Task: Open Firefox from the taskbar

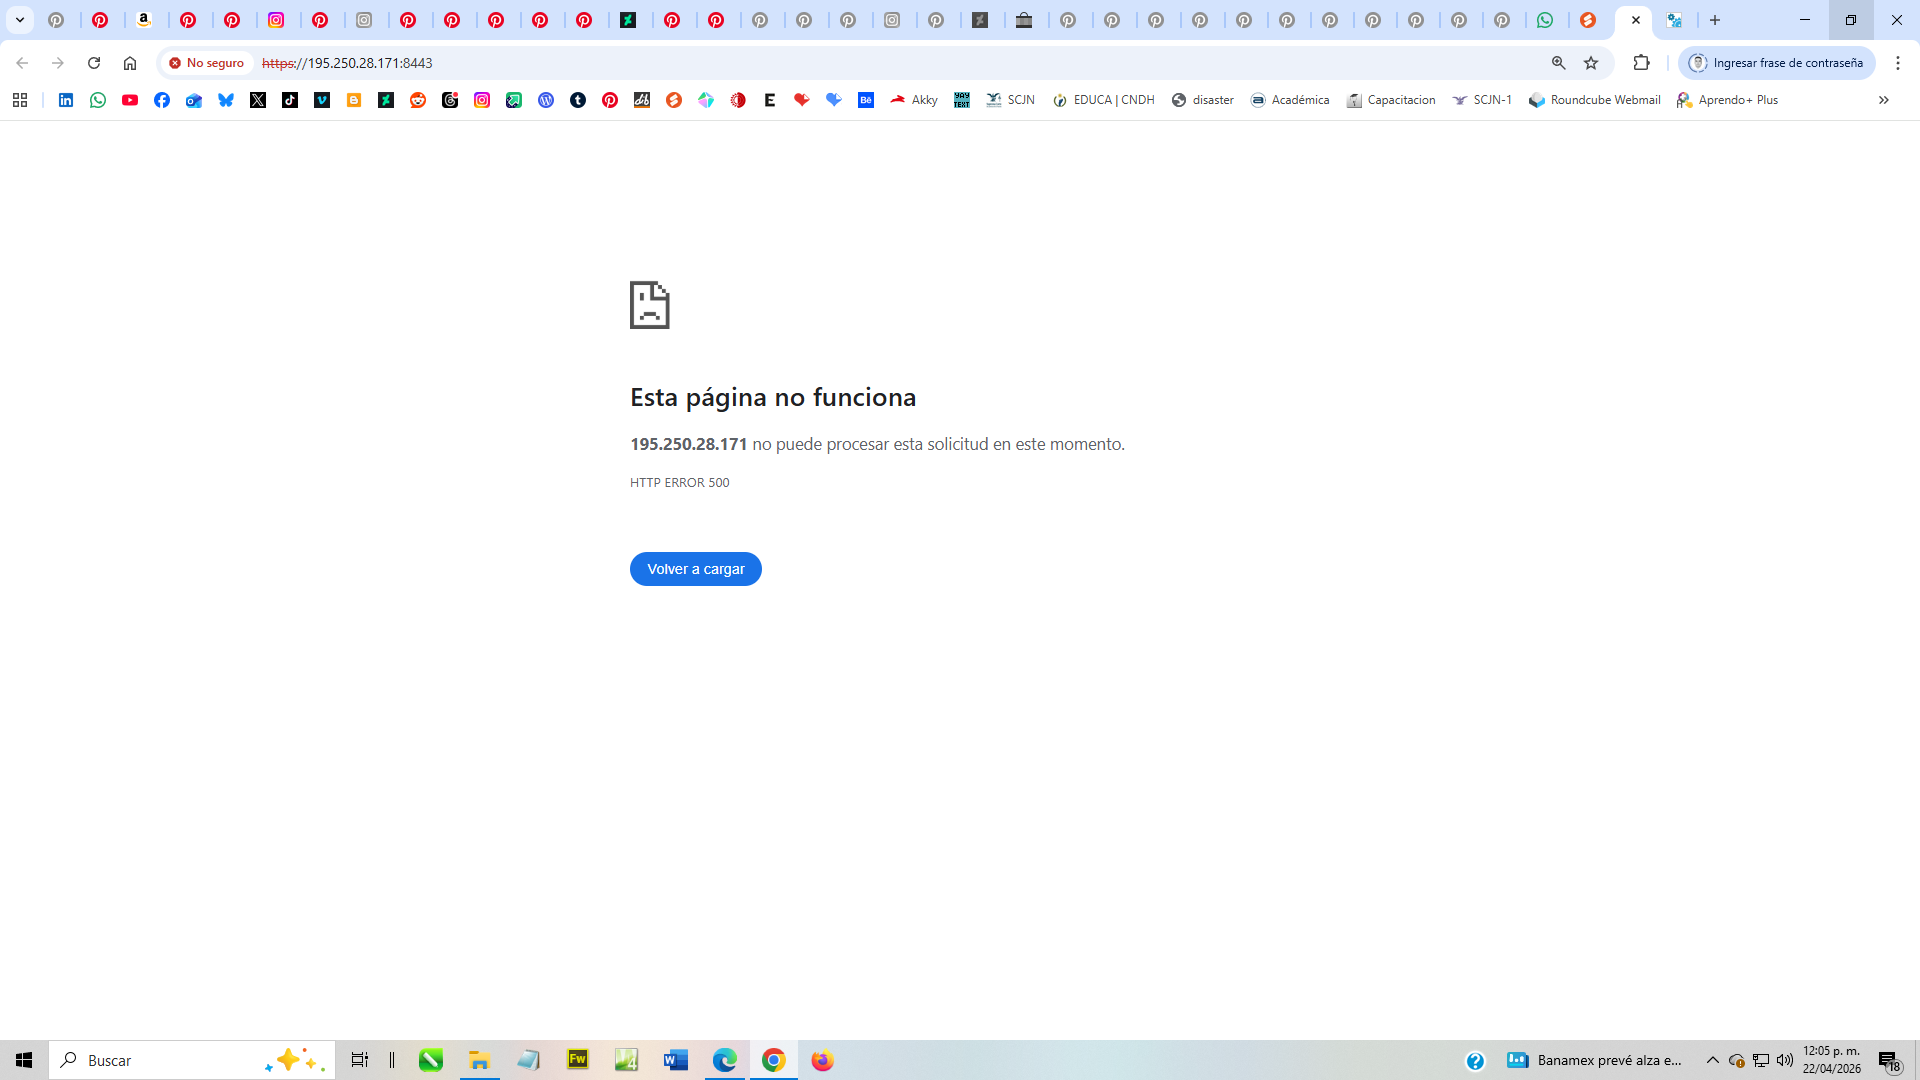Action: [x=822, y=1060]
